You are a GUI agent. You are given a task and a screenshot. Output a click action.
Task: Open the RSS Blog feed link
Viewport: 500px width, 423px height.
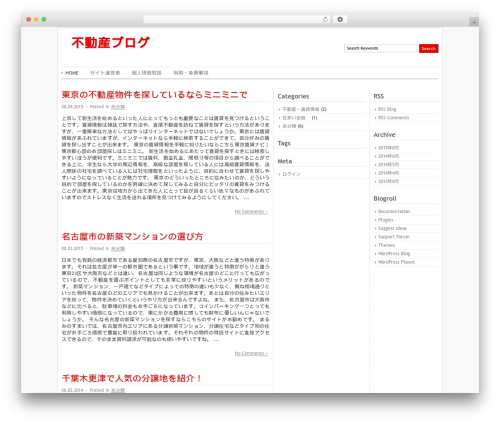[387, 109]
